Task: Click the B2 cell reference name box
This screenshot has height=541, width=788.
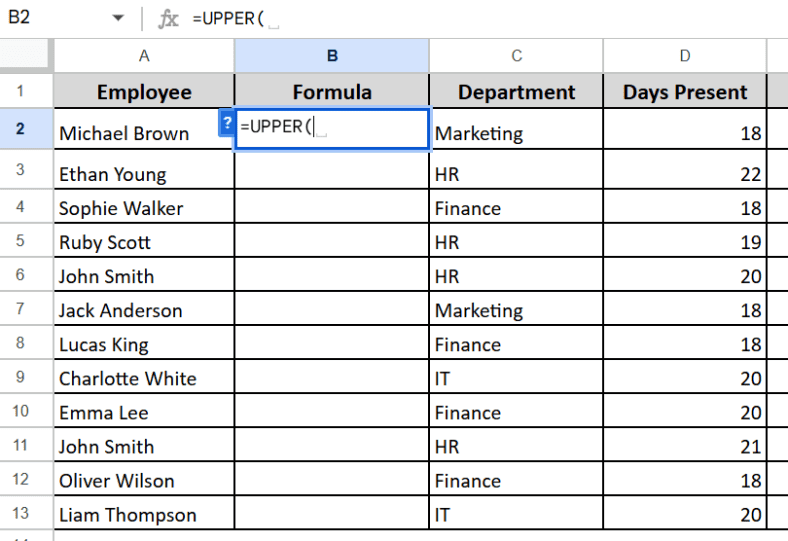Action: (x=50, y=18)
